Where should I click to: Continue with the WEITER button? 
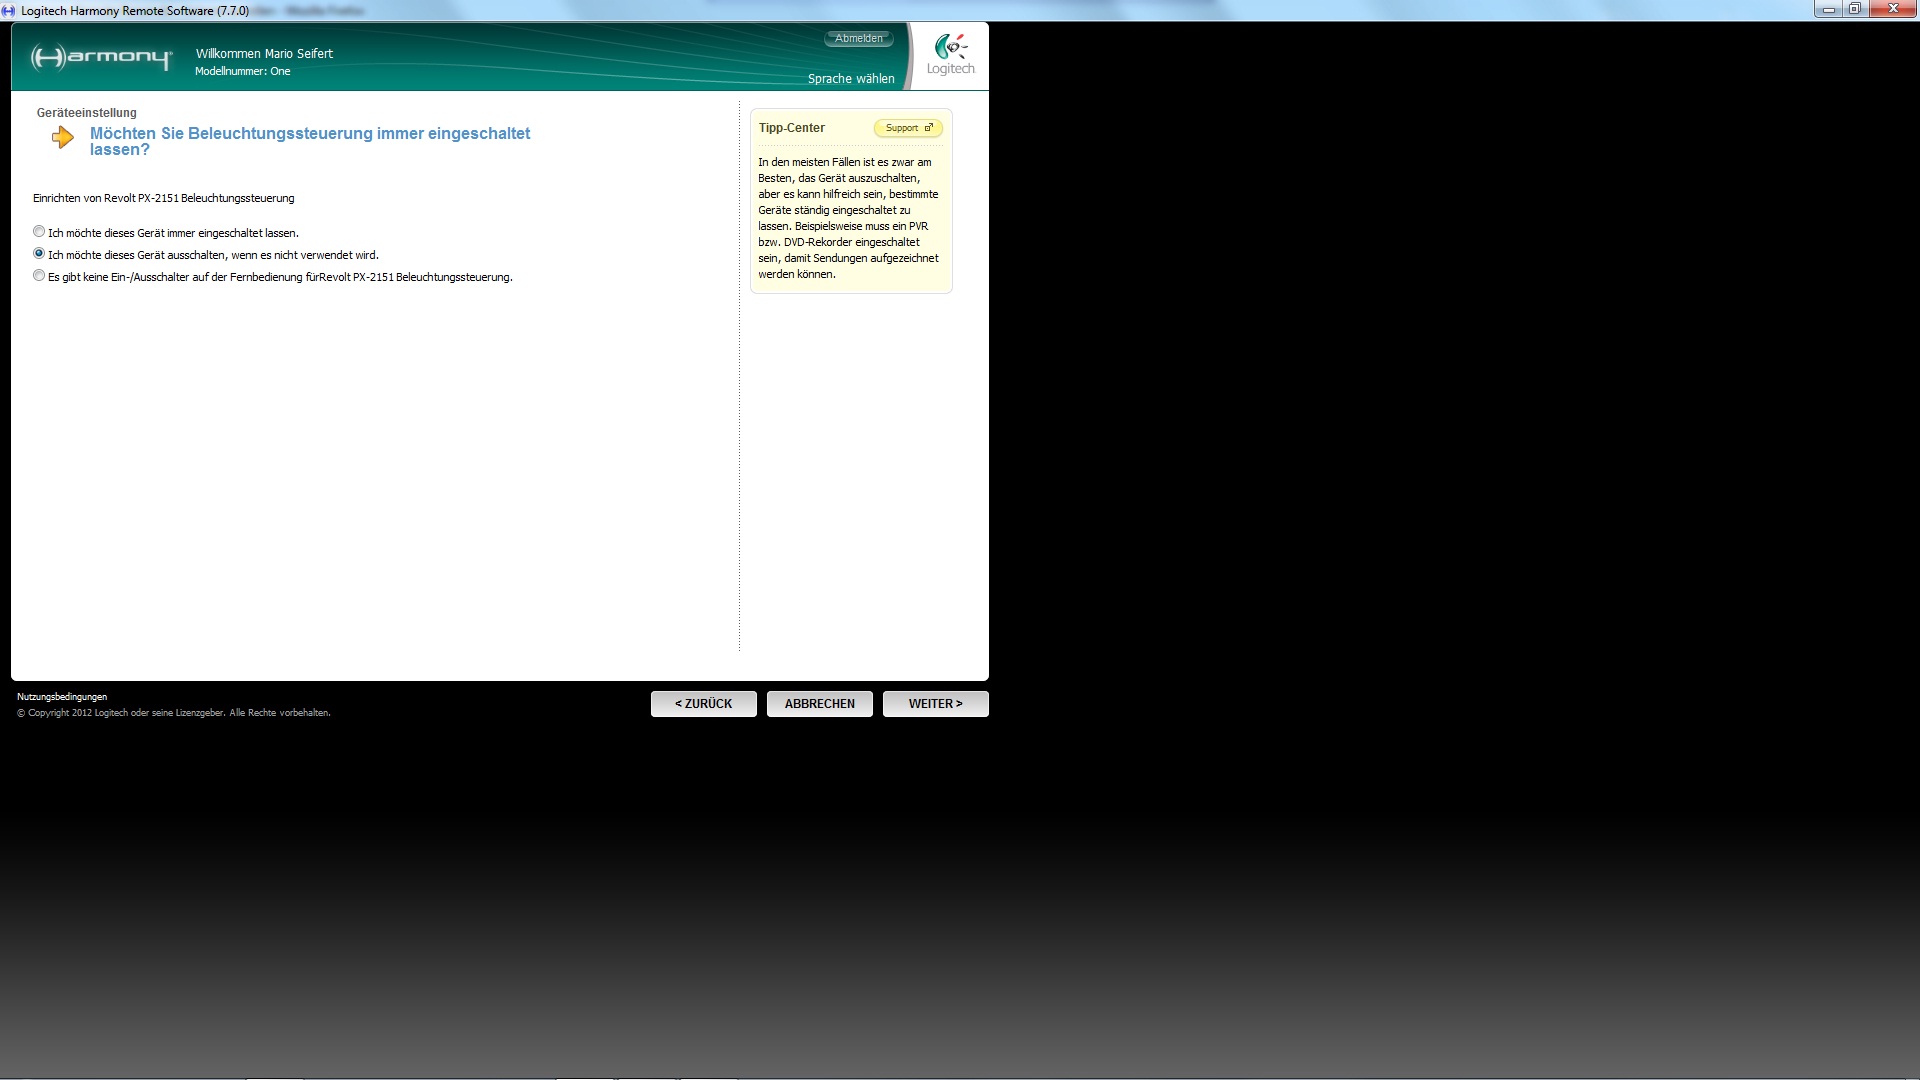[935, 704]
